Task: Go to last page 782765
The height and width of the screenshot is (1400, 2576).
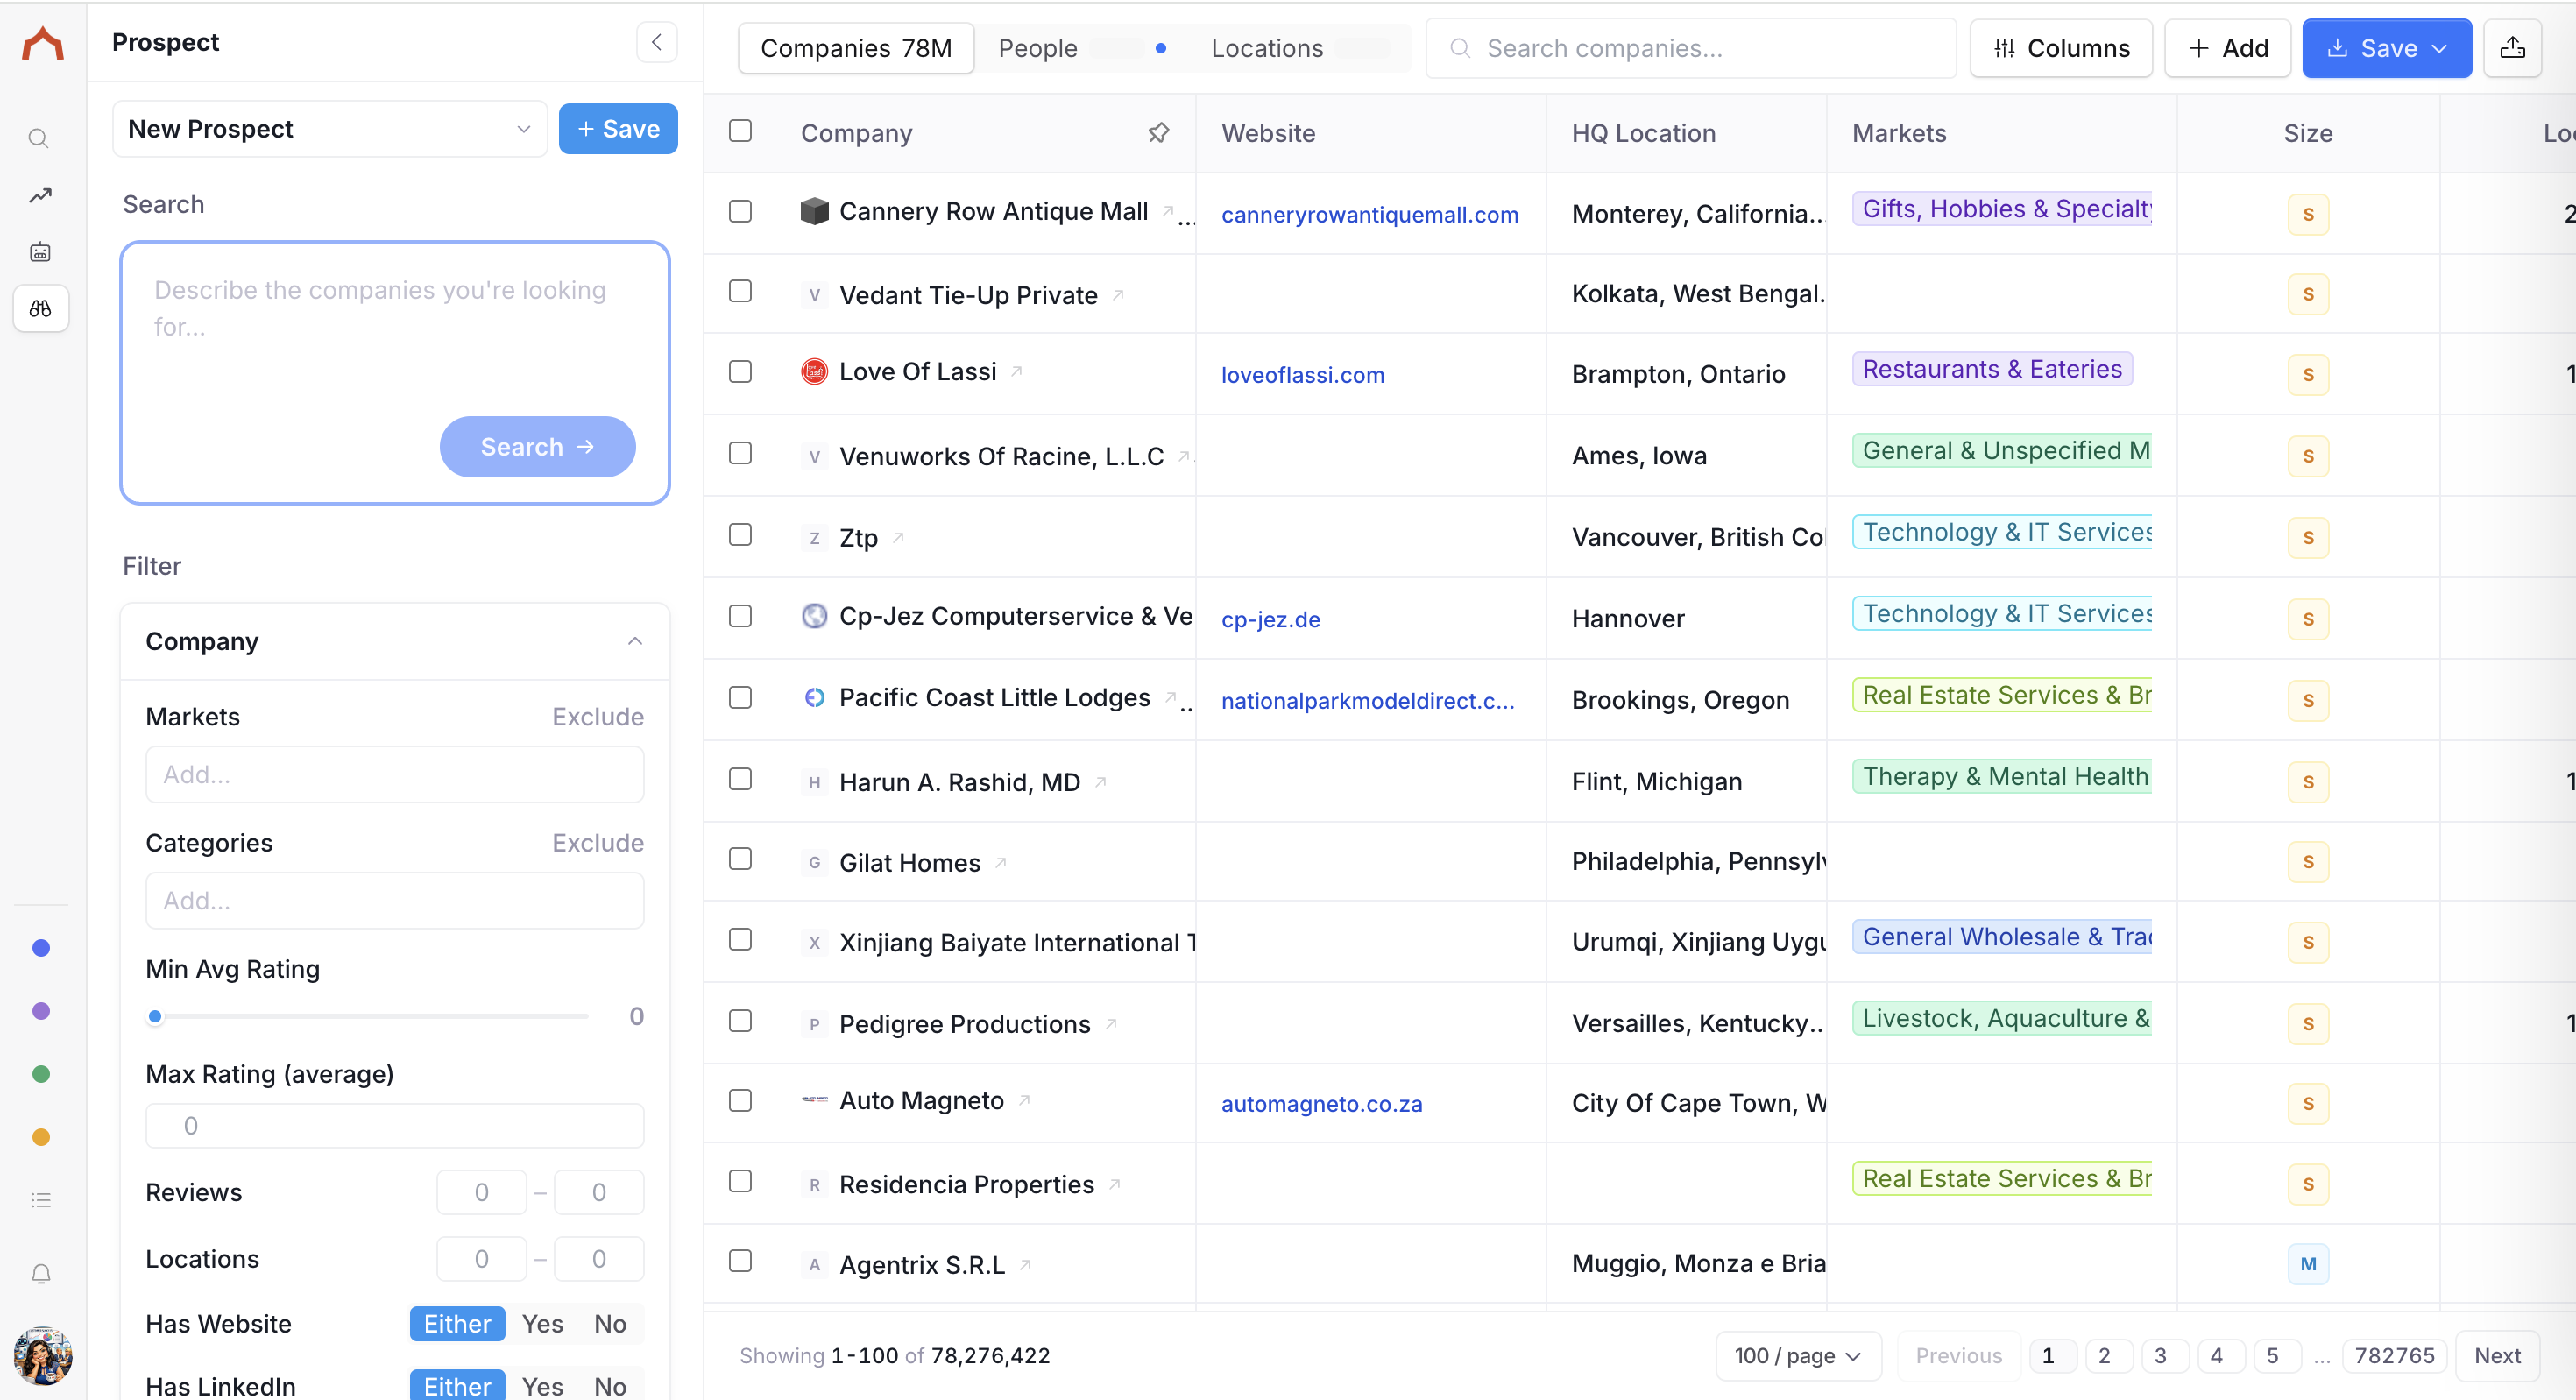Action: coord(2394,1356)
